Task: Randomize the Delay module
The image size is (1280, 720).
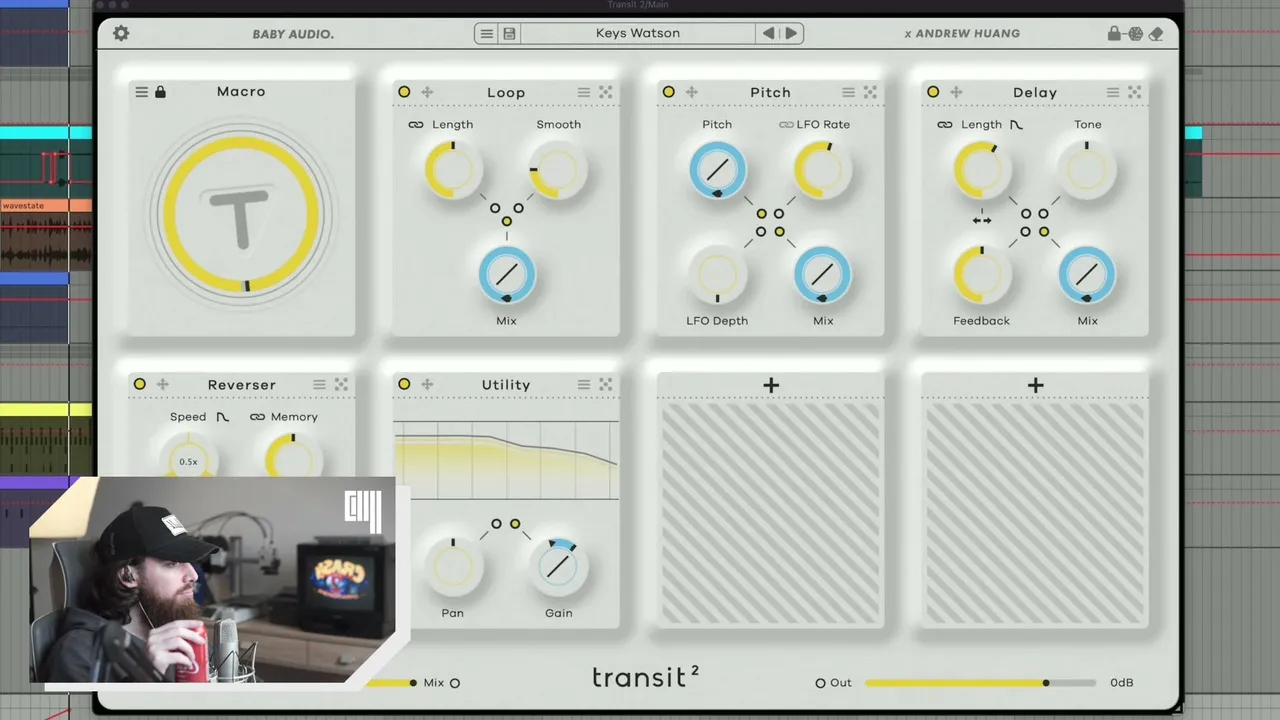Action: point(1134,92)
